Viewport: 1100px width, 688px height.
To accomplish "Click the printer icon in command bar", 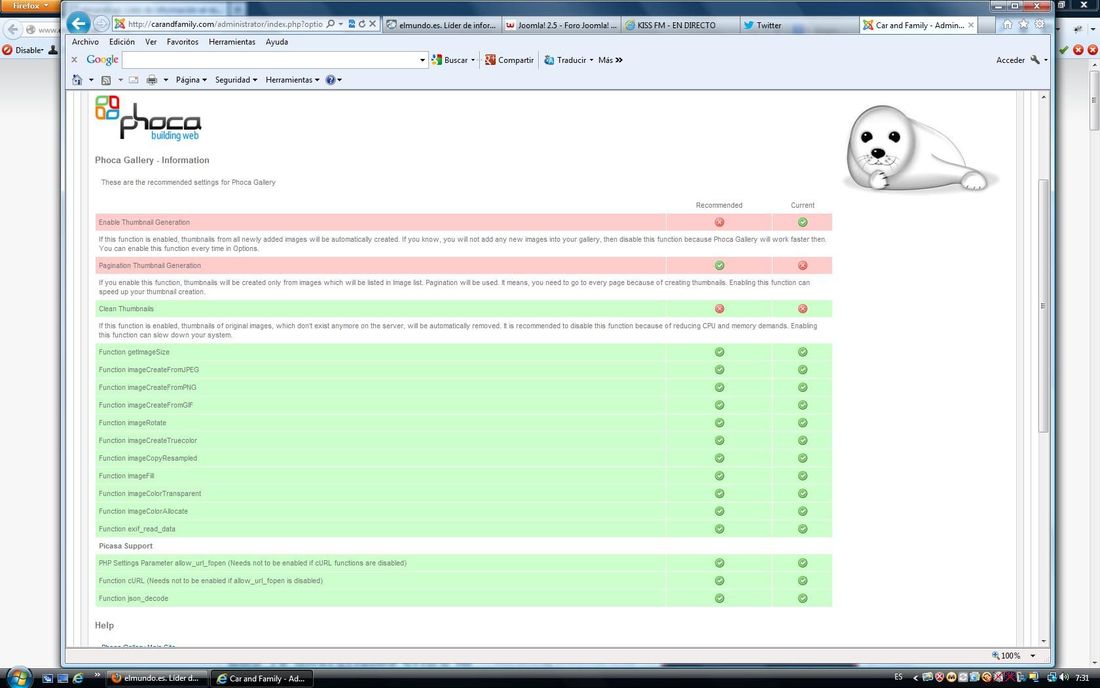I will [x=152, y=80].
